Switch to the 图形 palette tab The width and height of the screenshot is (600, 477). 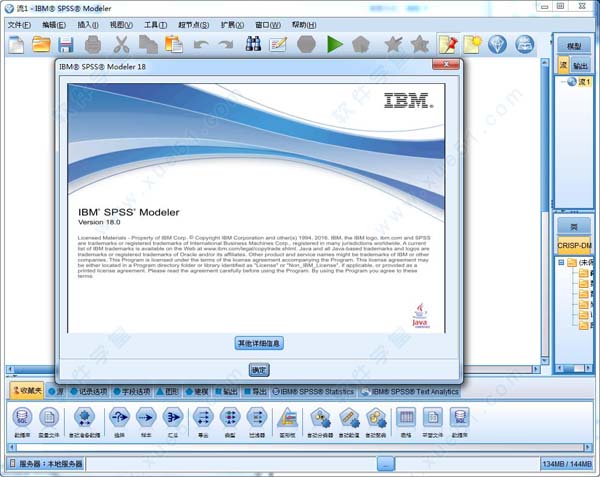[x=168, y=392]
